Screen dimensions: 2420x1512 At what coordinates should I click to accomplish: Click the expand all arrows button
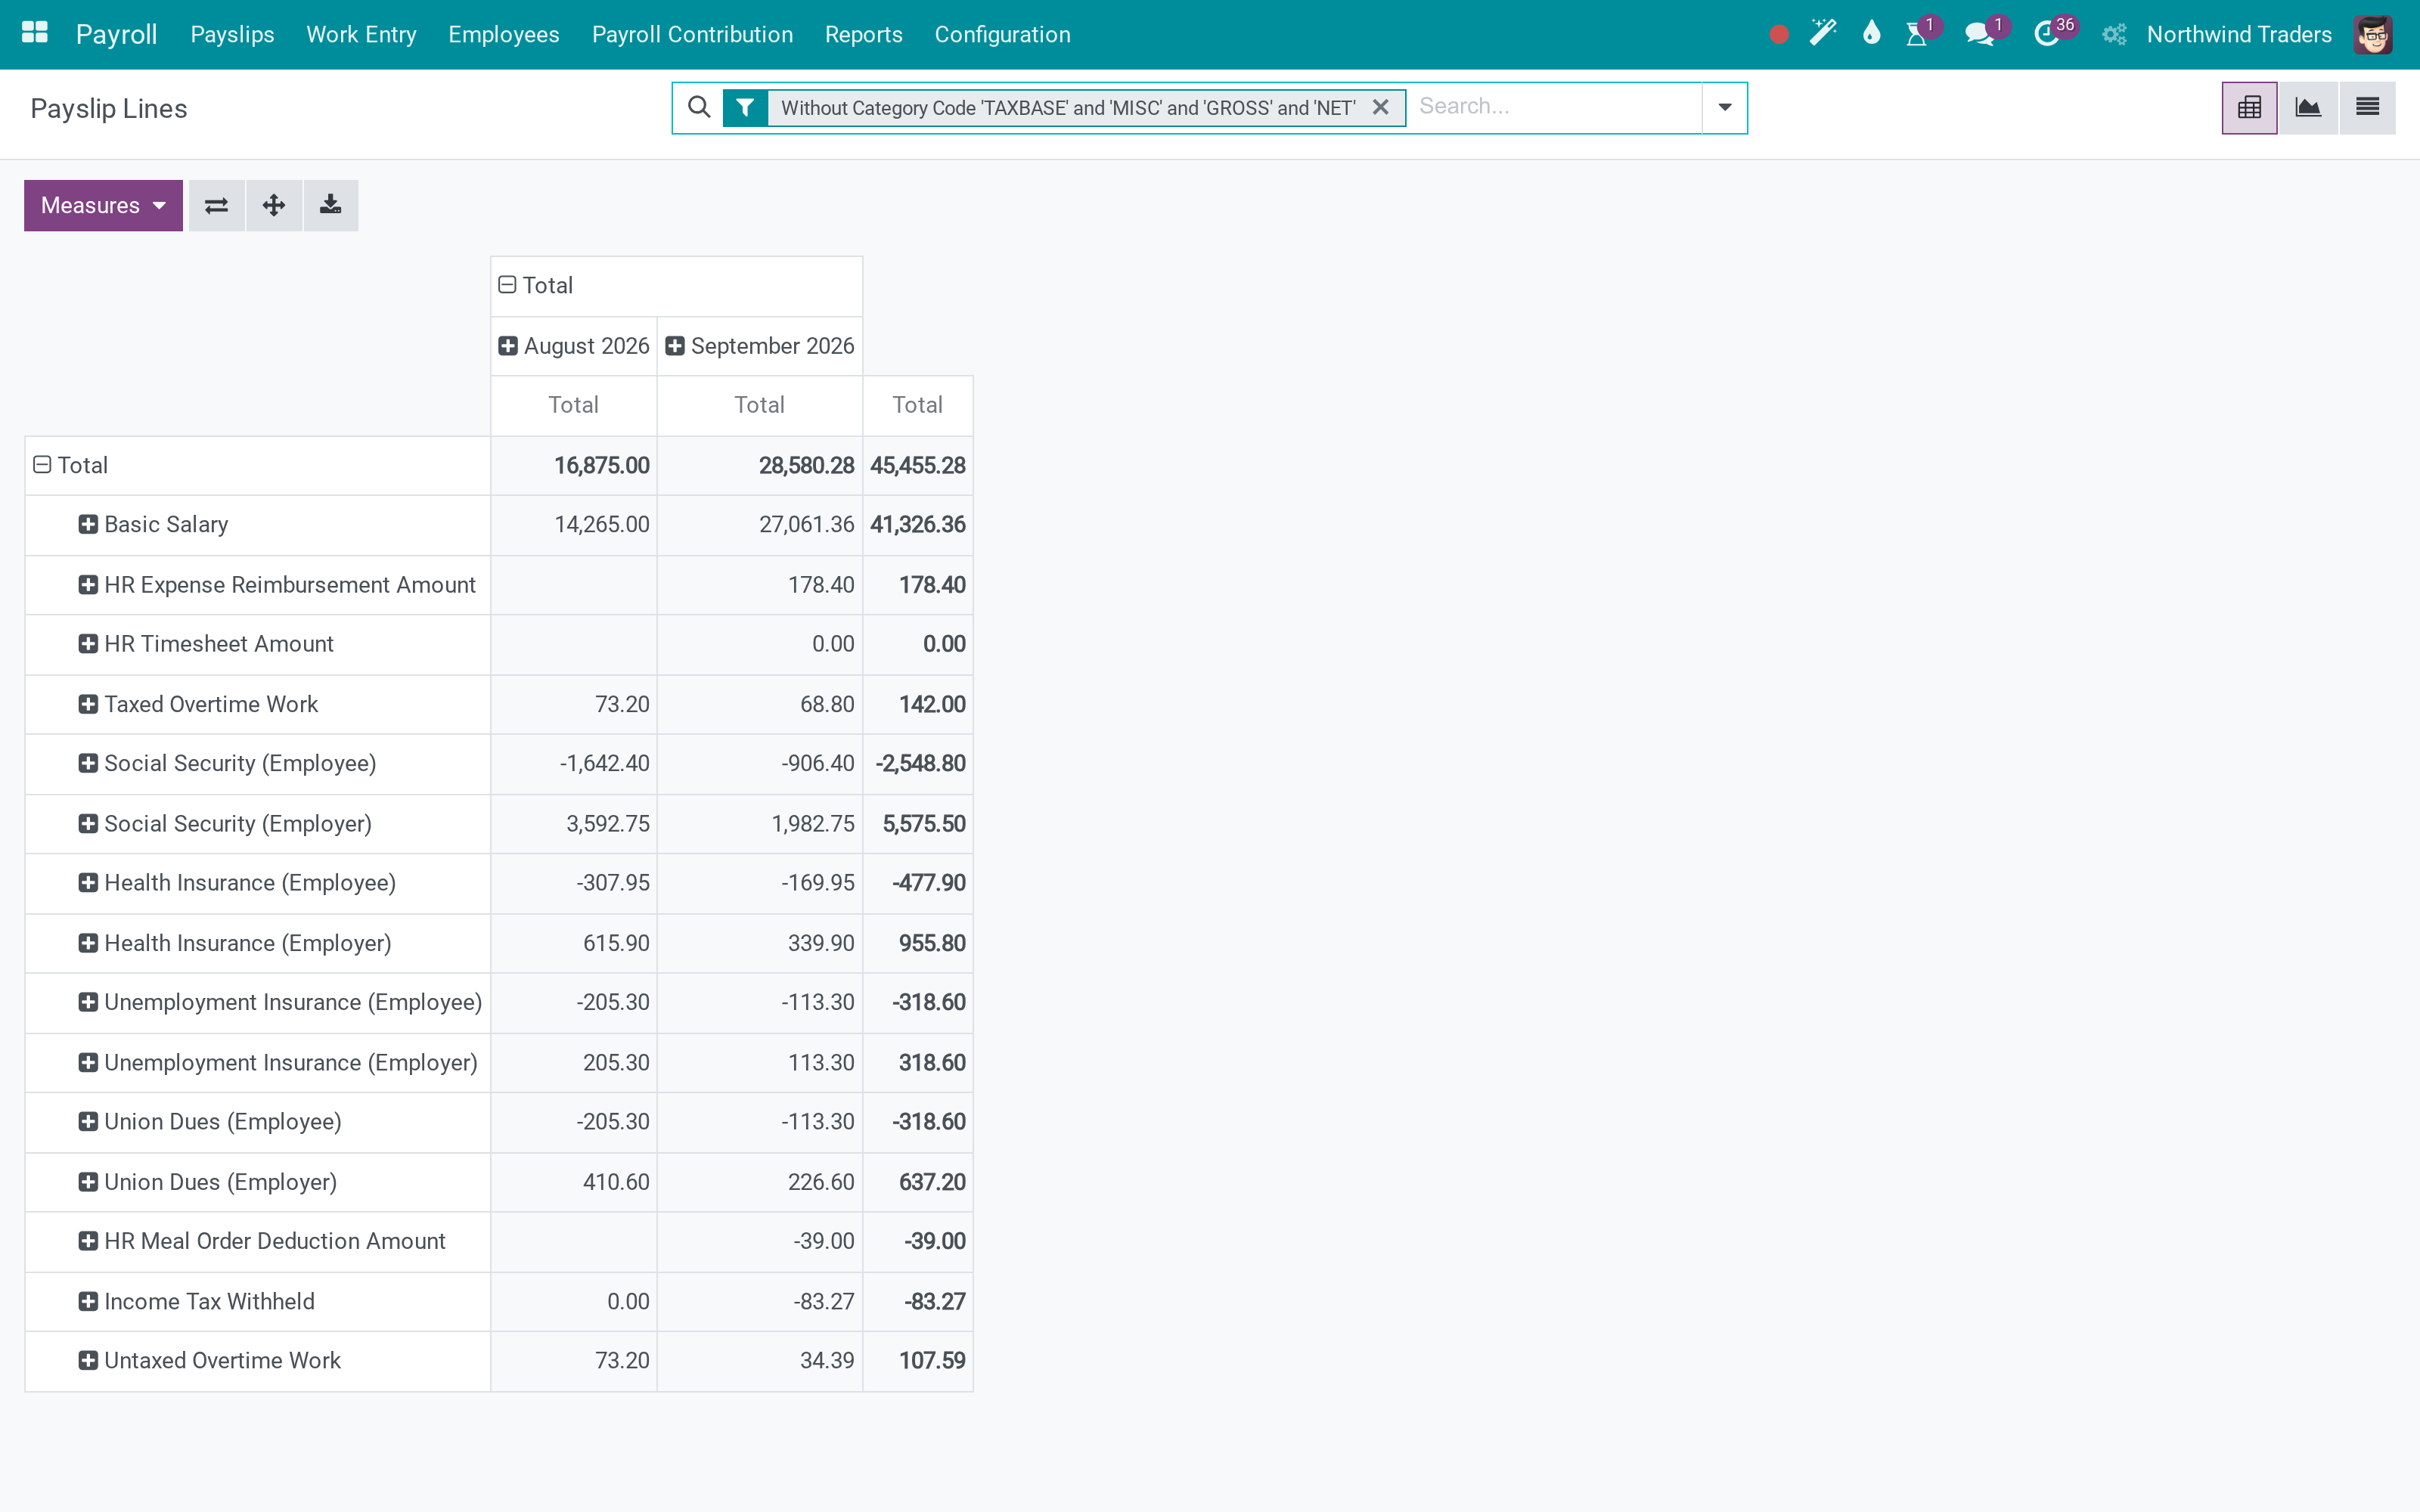pos(274,205)
